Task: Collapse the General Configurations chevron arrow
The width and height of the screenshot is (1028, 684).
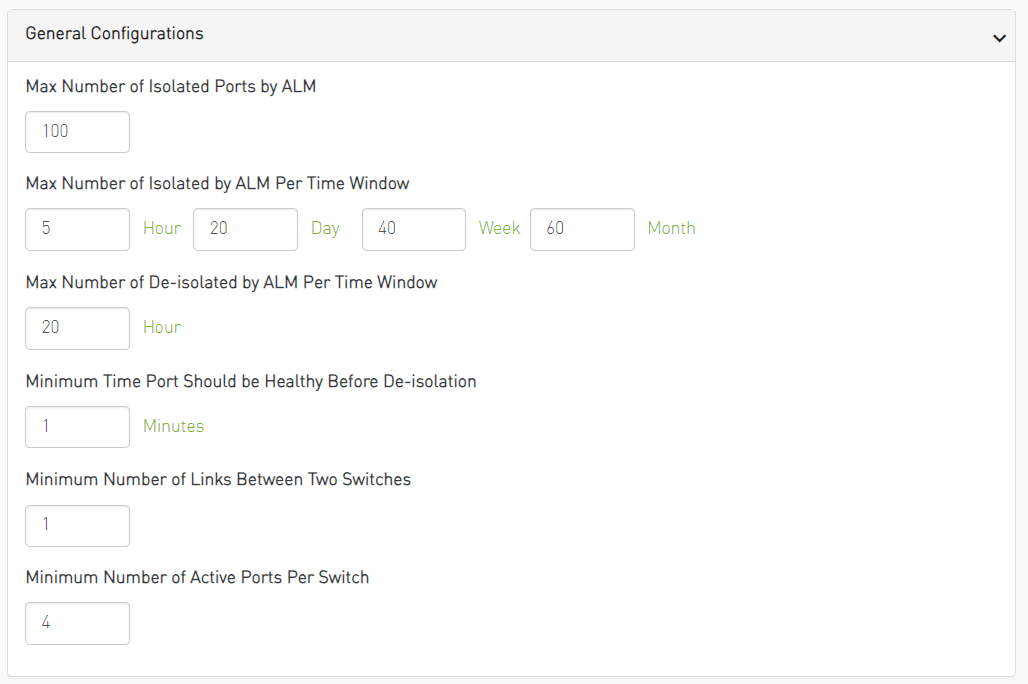Action: pyautogui.click(x=998, y=38)
